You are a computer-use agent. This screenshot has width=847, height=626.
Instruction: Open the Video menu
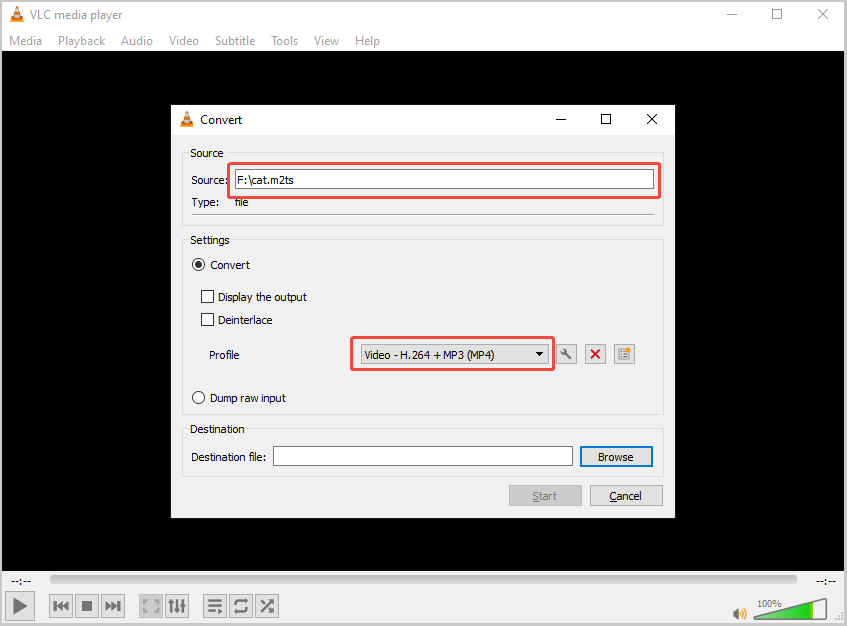[184, 41]
